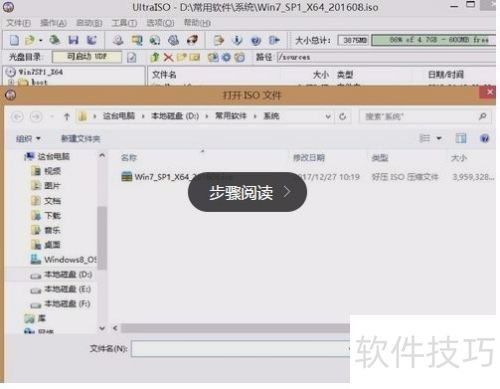Screen dimensions: 500x389
Task: Click the green up-folder arrow icon
Action: point(155,57)
